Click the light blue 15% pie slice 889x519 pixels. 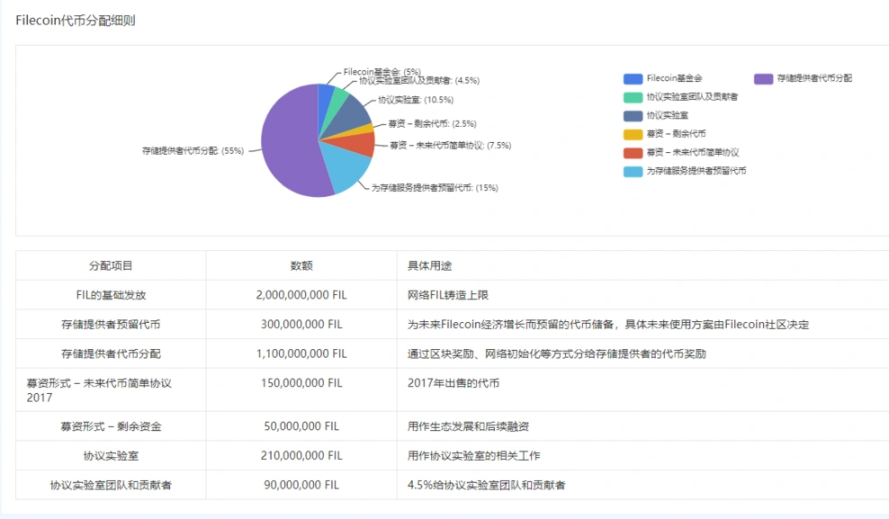tap(347, 167)
